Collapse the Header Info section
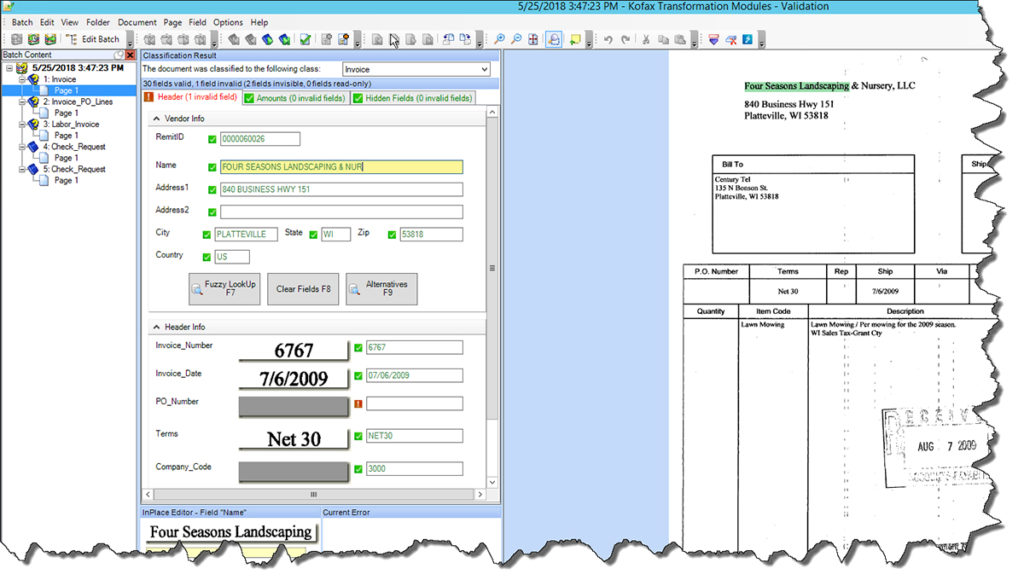This screenshot has width=1024, height=586. (x=158, y=325)
